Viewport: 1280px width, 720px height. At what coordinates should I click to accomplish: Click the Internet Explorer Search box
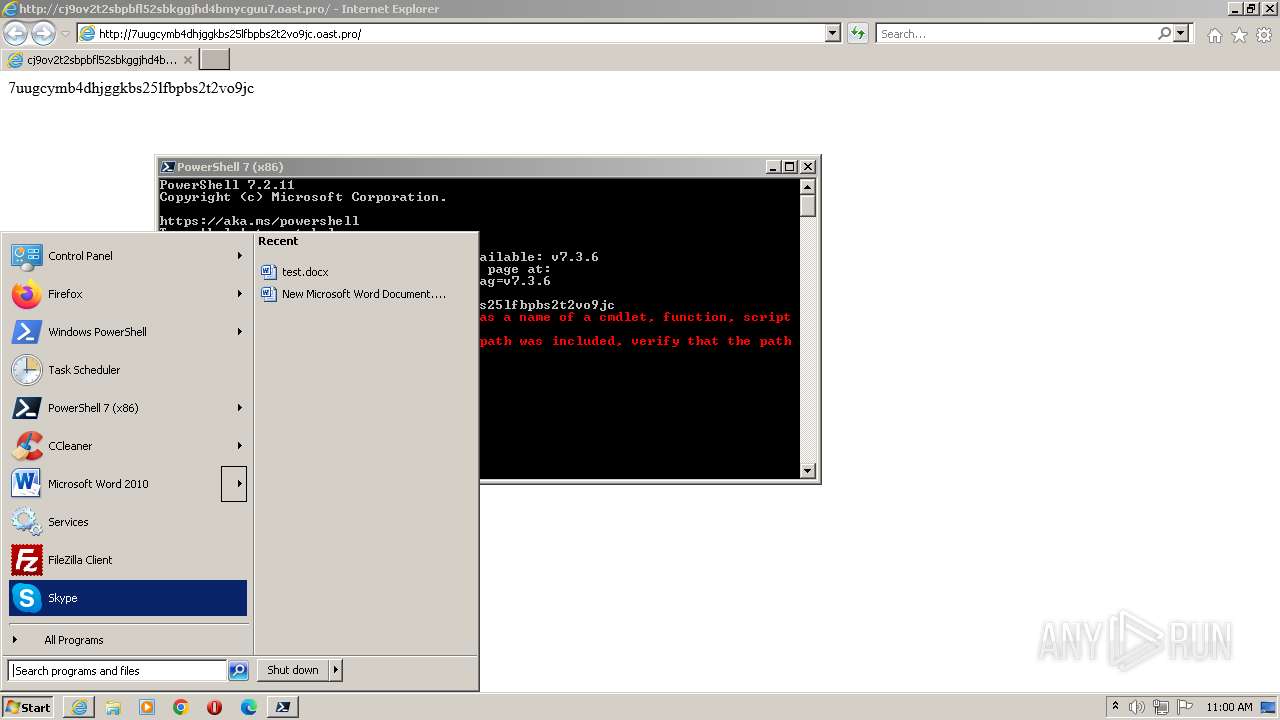point(1015,33)
